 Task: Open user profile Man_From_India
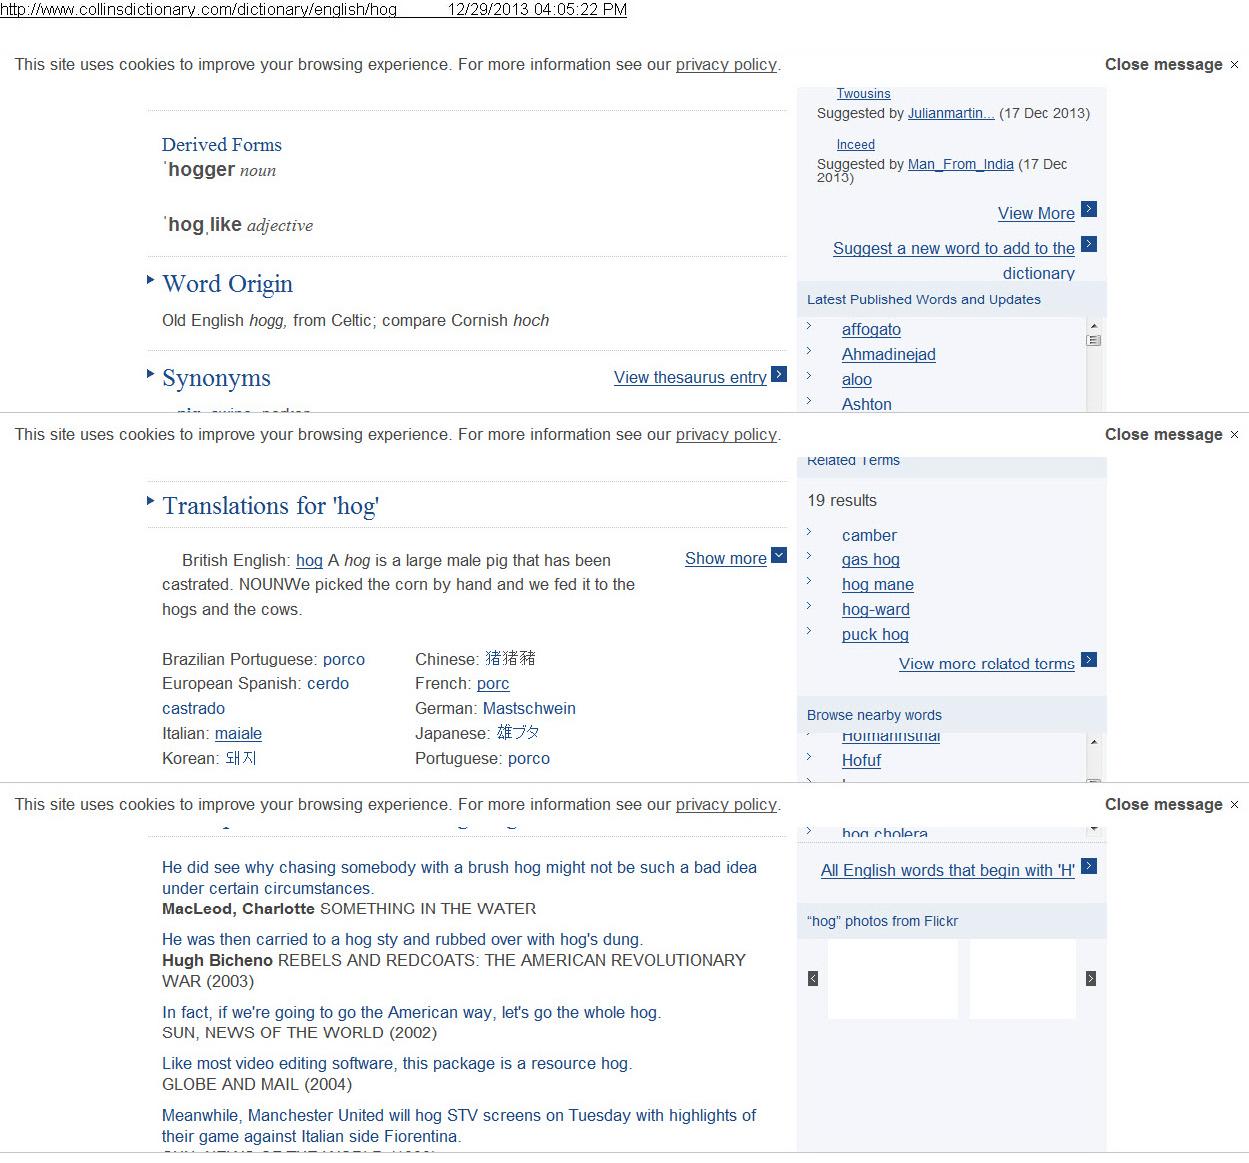tap(960, 165)
